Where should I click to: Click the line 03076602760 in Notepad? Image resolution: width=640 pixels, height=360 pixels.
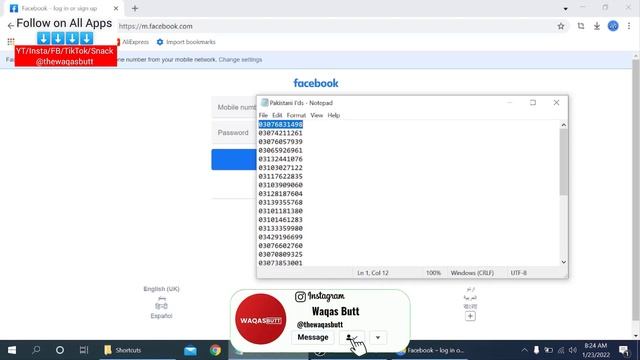pos(280,246)
